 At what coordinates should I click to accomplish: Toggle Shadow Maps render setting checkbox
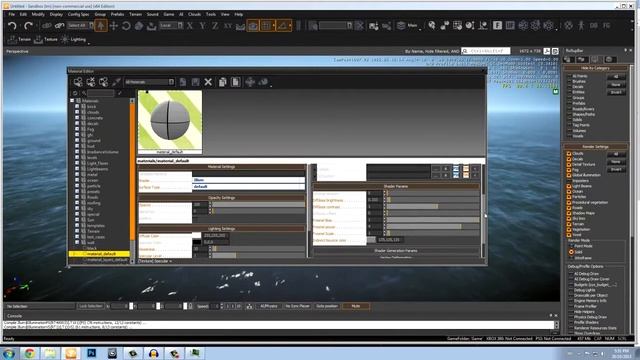569,213
